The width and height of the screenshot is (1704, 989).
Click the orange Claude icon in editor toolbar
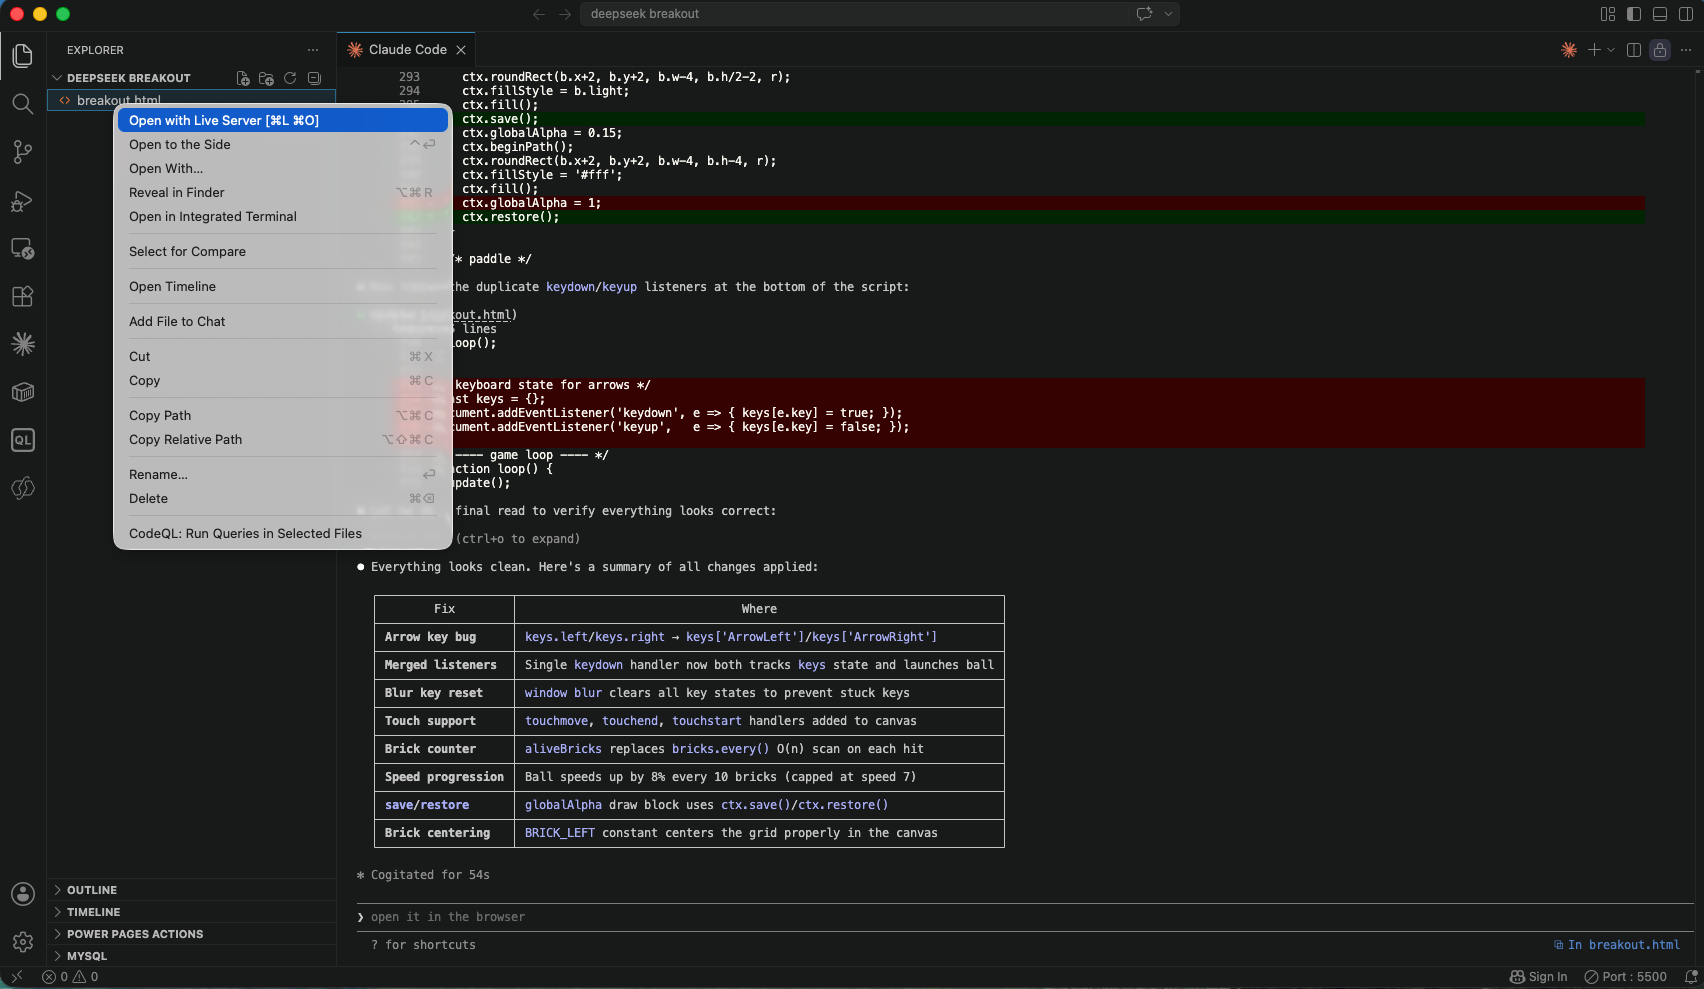1569,50
